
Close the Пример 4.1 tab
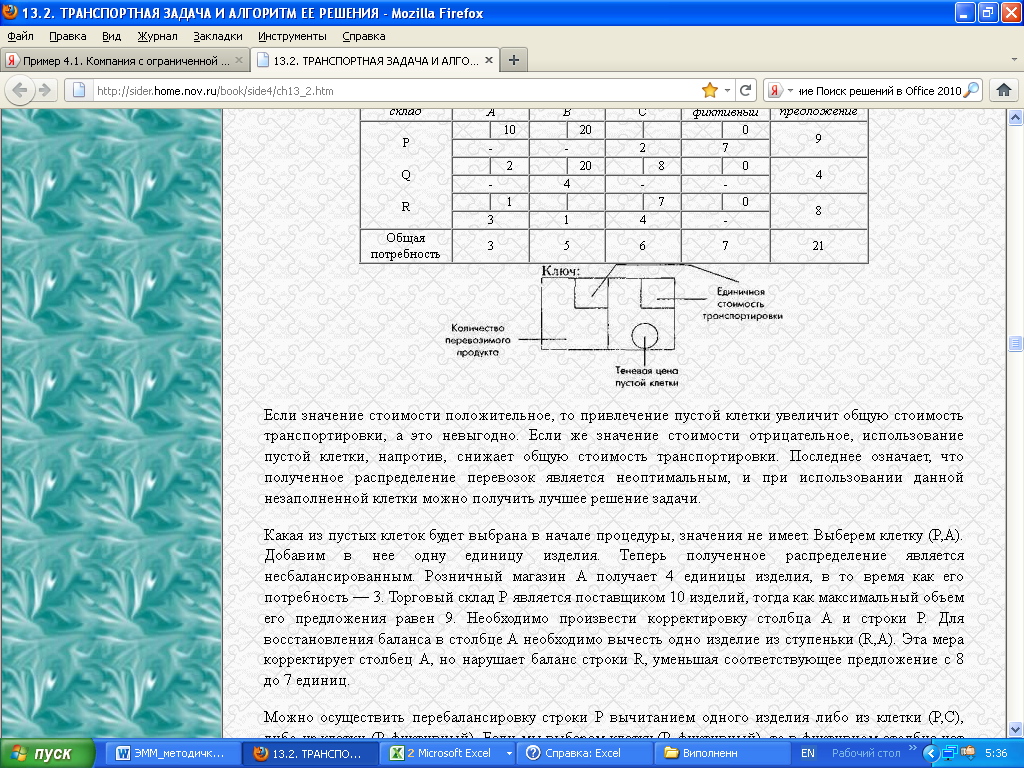238,61
